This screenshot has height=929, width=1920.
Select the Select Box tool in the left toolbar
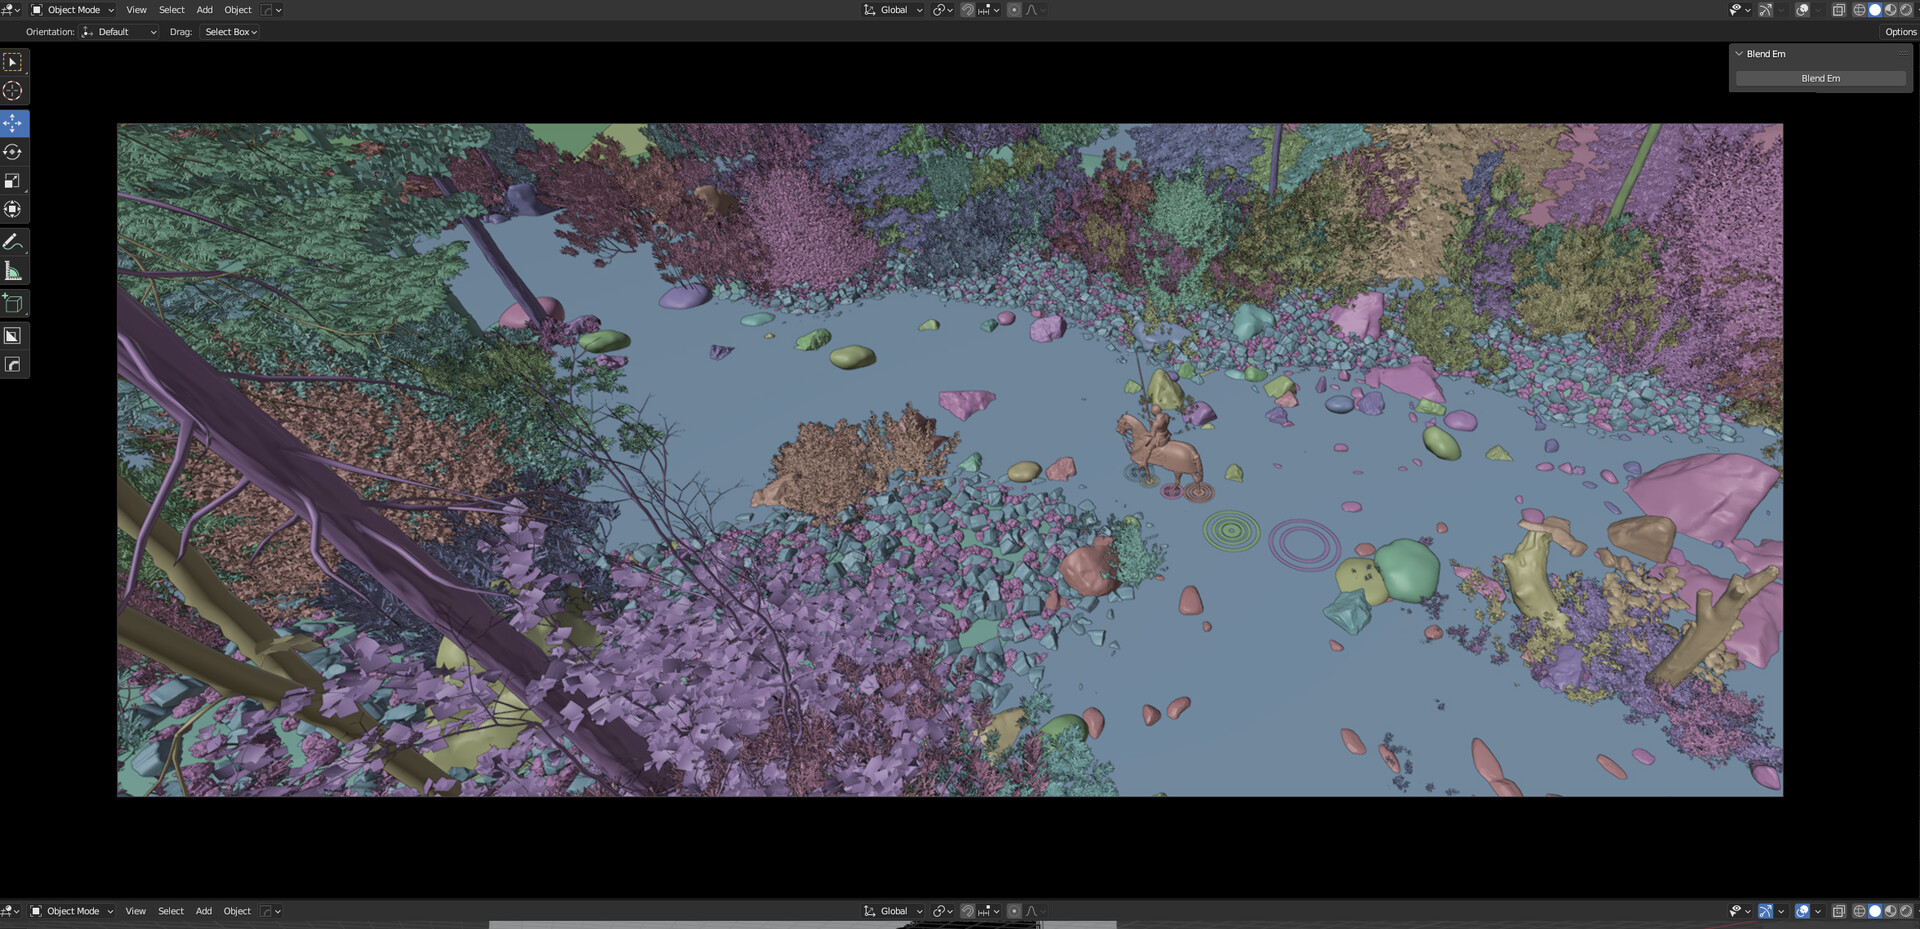(13, 62)
